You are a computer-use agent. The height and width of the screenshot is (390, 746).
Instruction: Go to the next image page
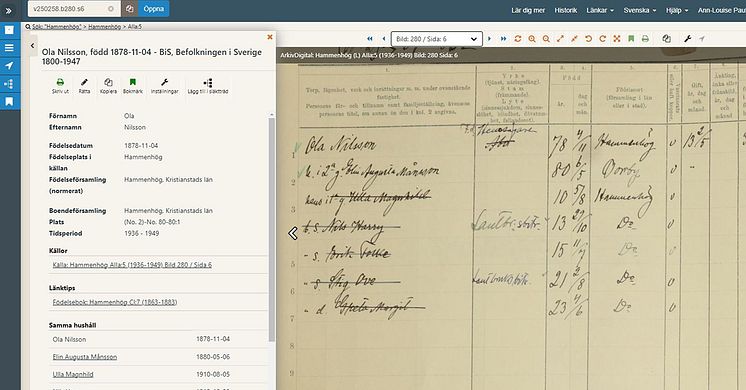click(x=489, y=39)
